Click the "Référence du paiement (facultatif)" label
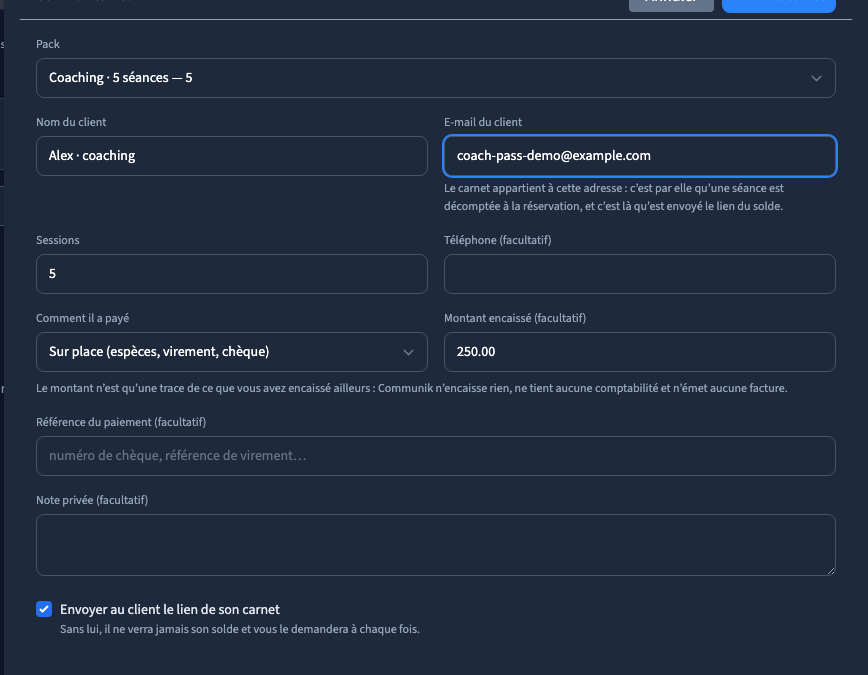Viewport: 868px width, 675px height. 121,422
